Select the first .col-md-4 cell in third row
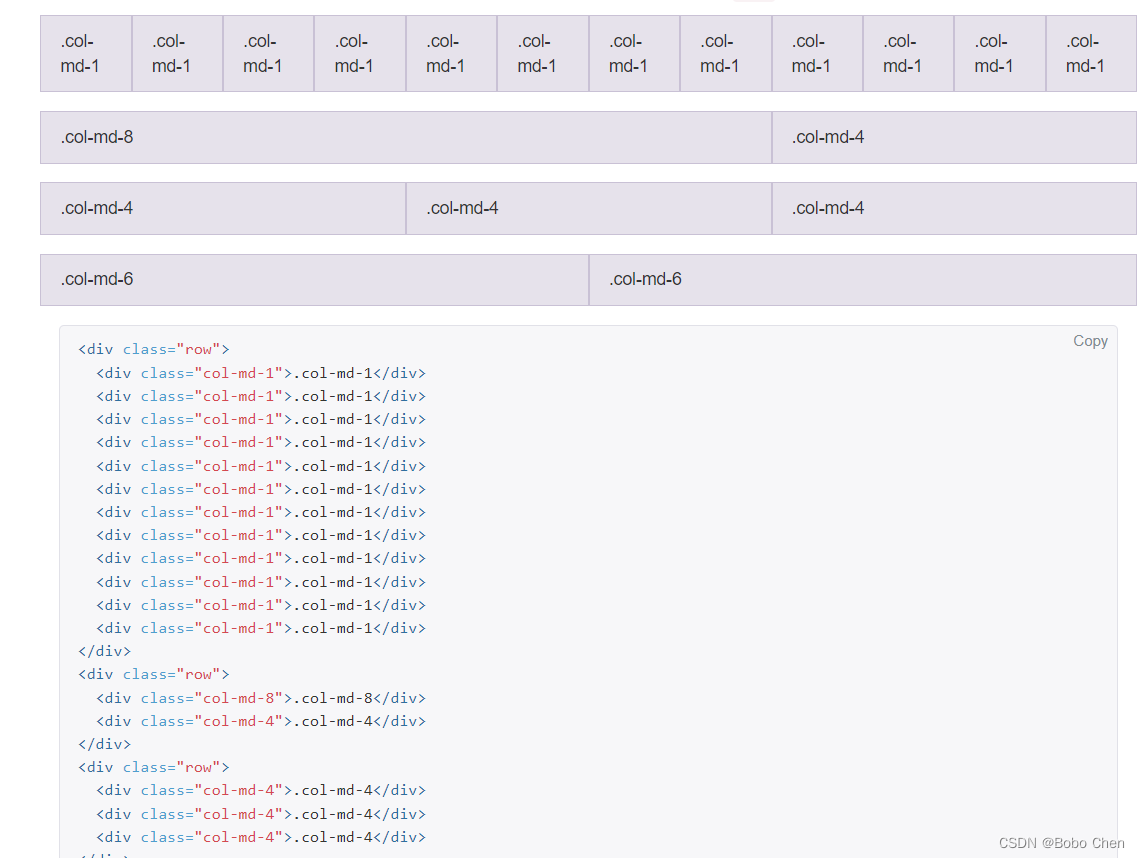The width and height of the screenshot is (1140, 858). pos(222,208)
